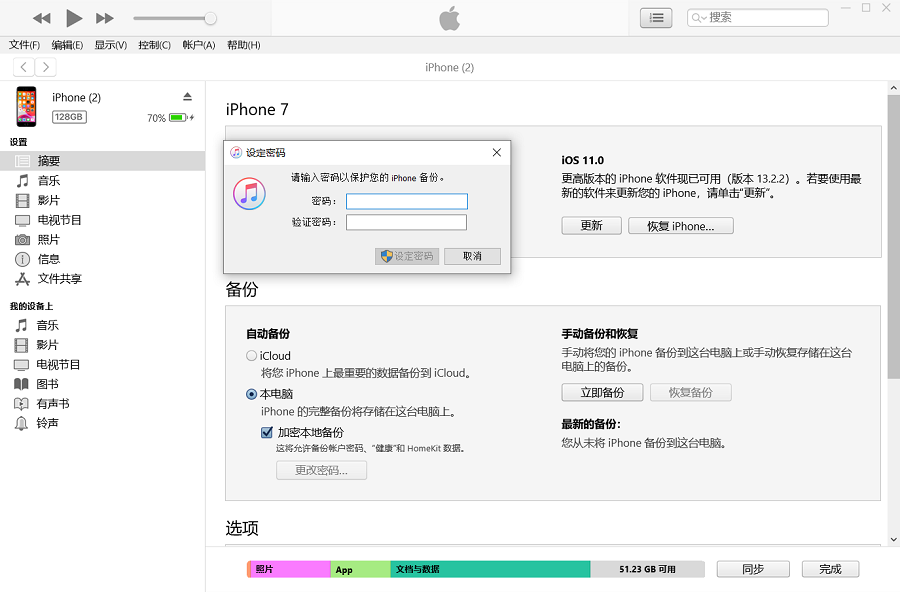The image size is (900, 592).
Task: Click the scrollbar down arrow
Action: click(x=893, y=540)
